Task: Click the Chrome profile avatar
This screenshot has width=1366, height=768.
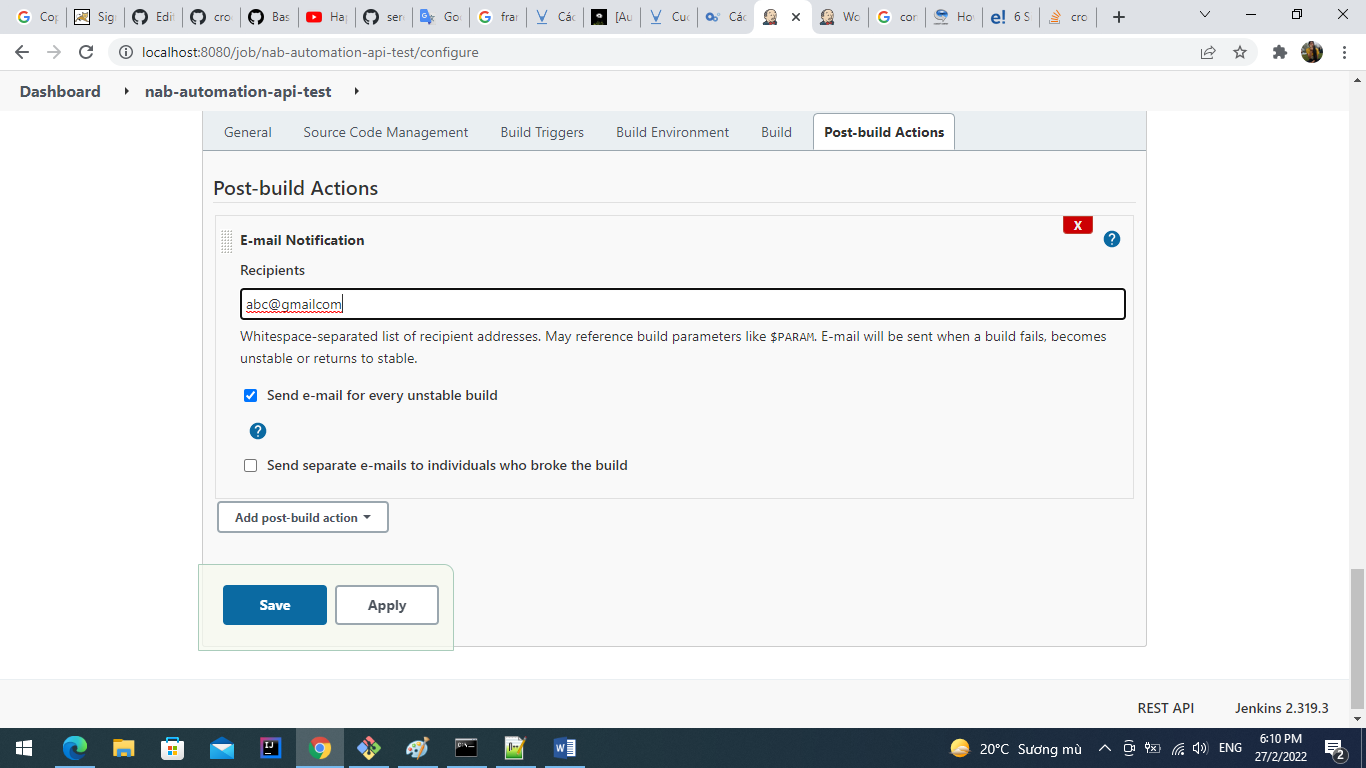Action: (1312, 52)
